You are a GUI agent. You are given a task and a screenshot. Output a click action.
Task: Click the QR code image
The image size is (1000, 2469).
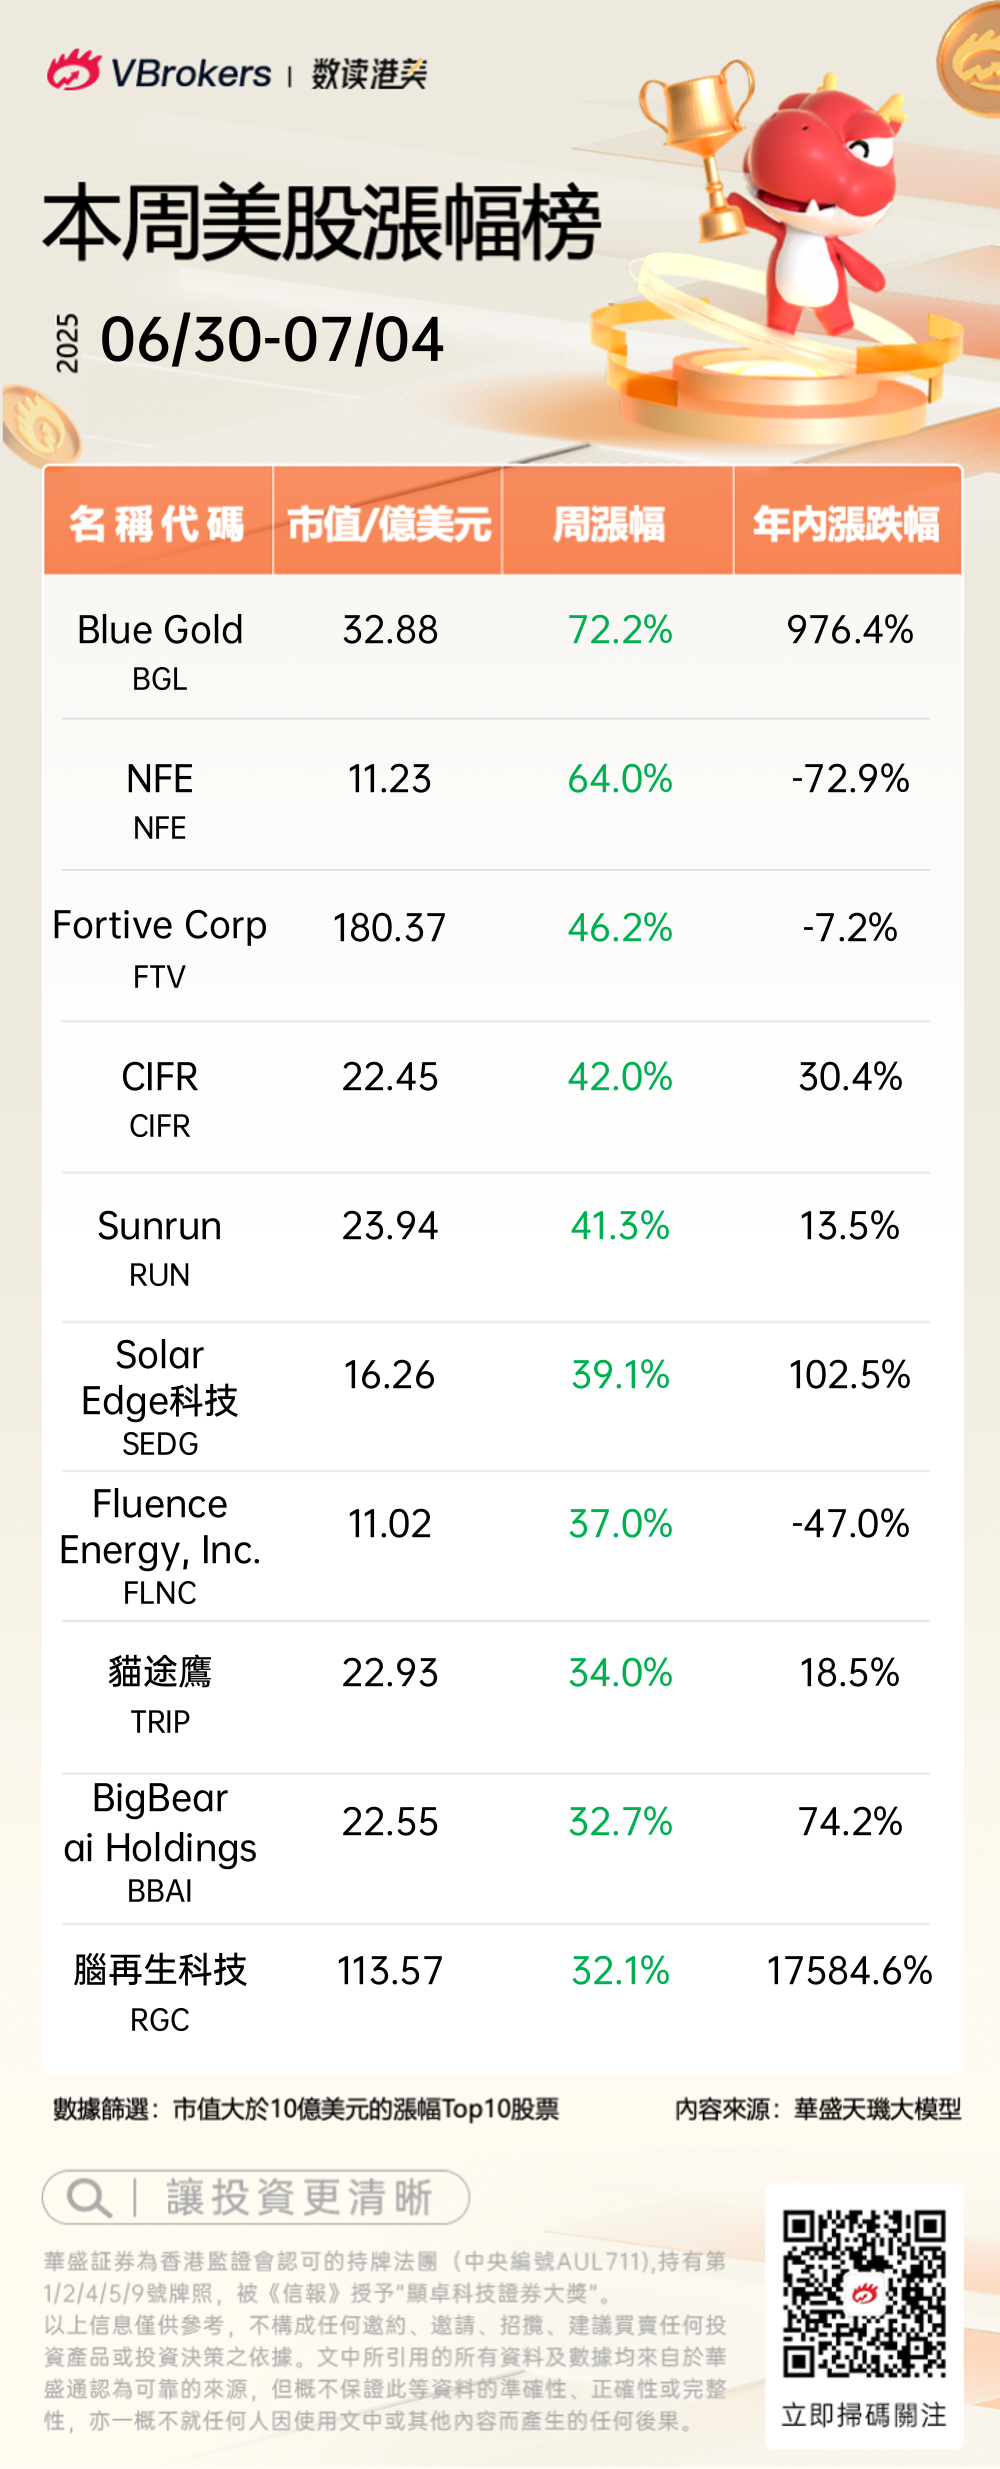click(x=864, y=2292)
